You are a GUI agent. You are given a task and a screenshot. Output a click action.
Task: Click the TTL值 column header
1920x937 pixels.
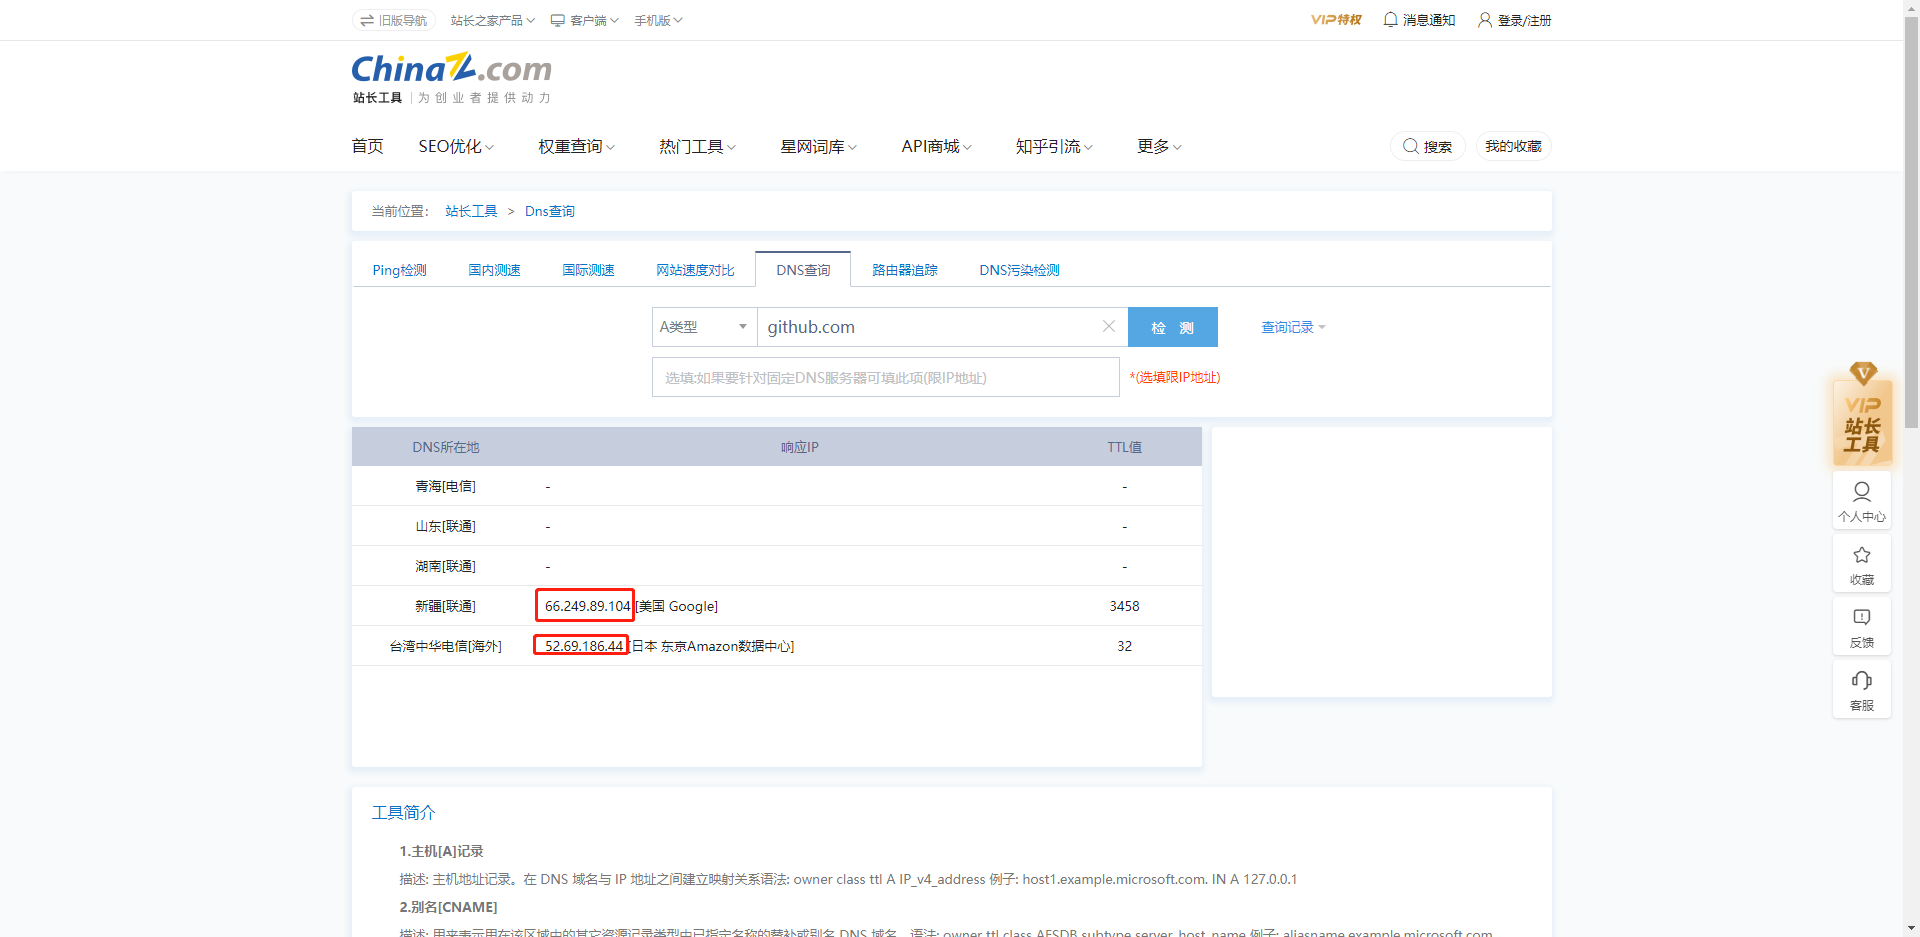[x=1124, y=447]
